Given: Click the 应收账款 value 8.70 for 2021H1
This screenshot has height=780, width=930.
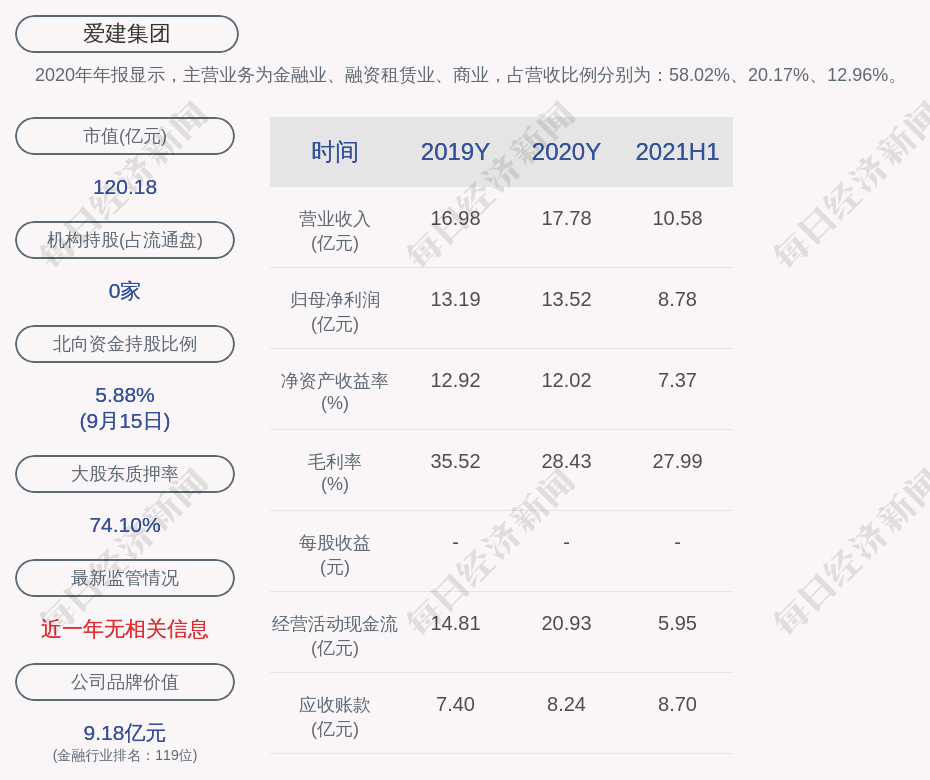Looking at the screenshot, I should pyautogui.click(x=677, y=704).
